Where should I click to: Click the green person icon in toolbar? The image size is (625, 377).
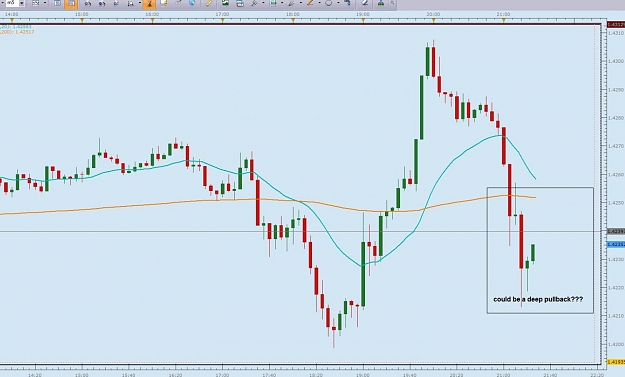(x=381, y=3)
